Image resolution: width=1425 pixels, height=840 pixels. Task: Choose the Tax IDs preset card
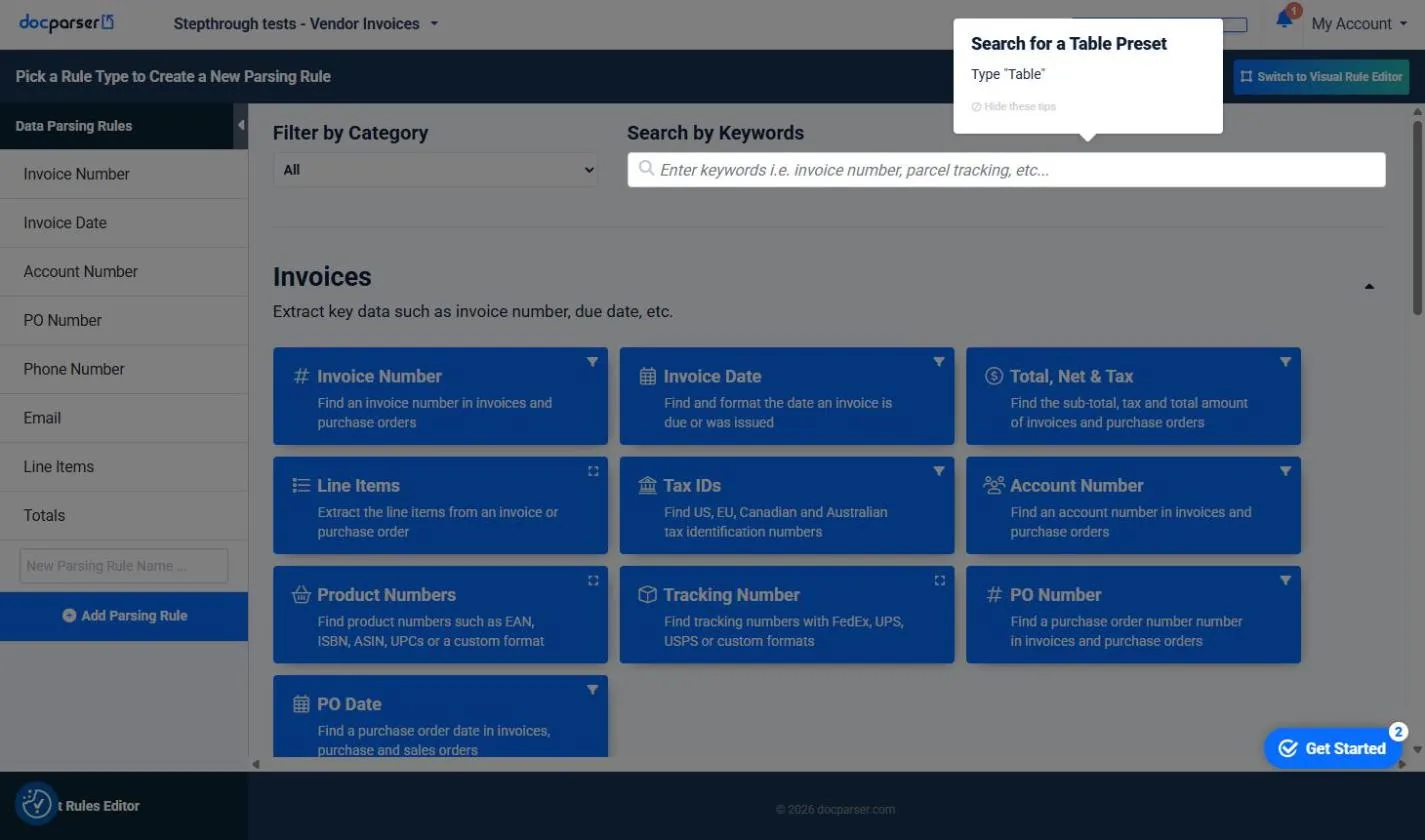tap(787, 505)
